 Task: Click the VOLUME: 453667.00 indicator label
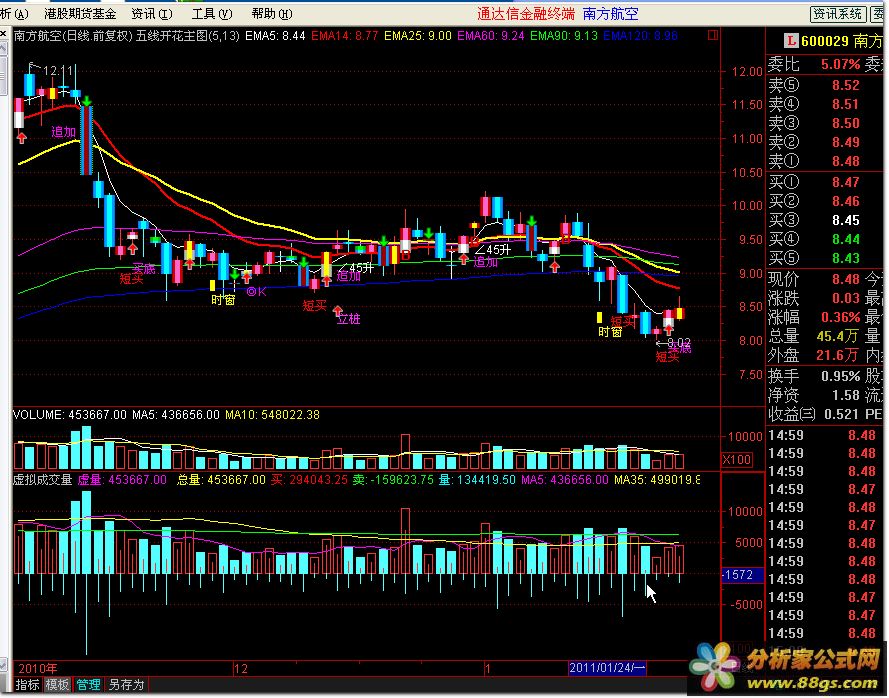click(x=70, y=415)
